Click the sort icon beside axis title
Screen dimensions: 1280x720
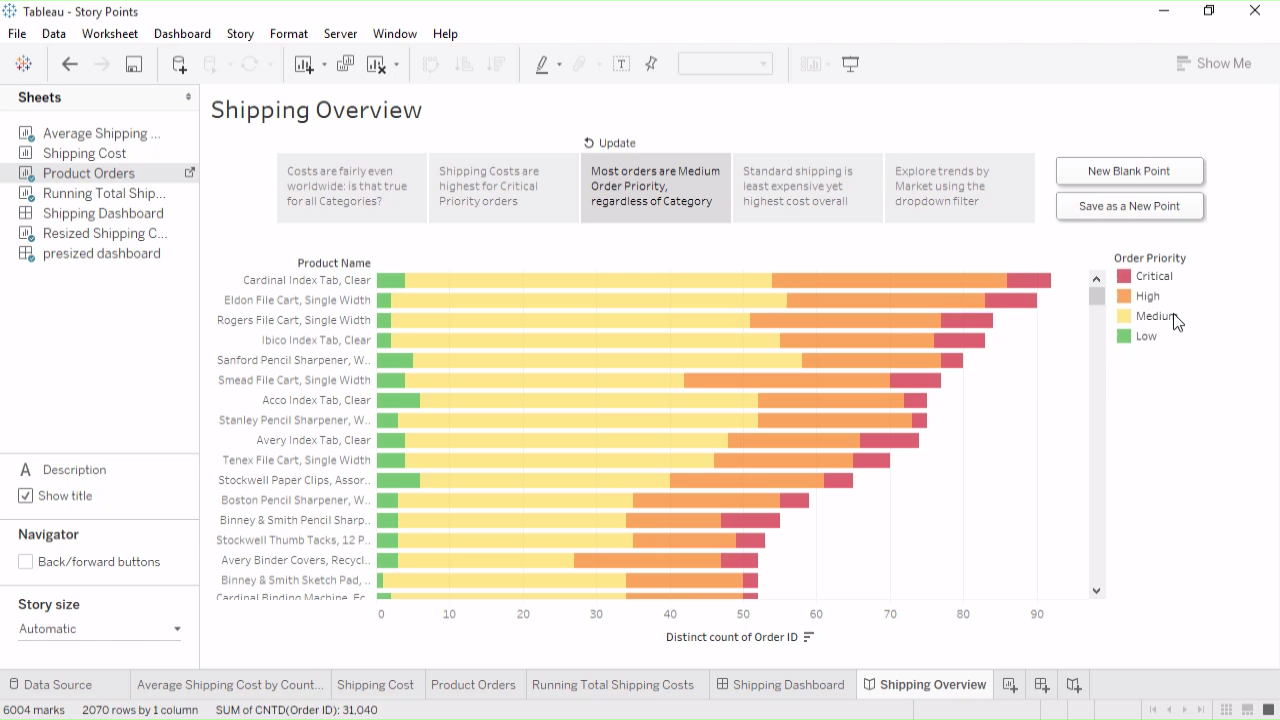tap(809, 637)
